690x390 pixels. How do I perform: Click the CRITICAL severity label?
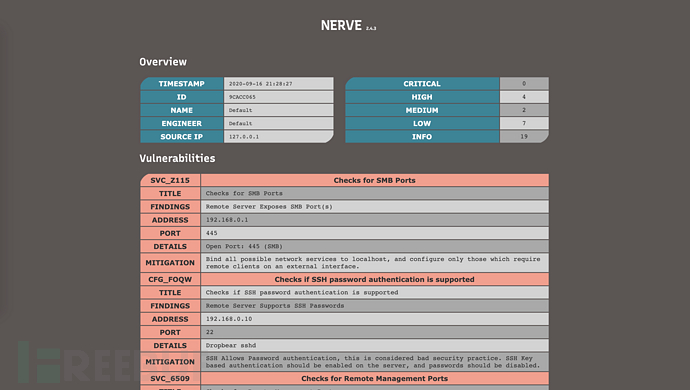(422, 84)
